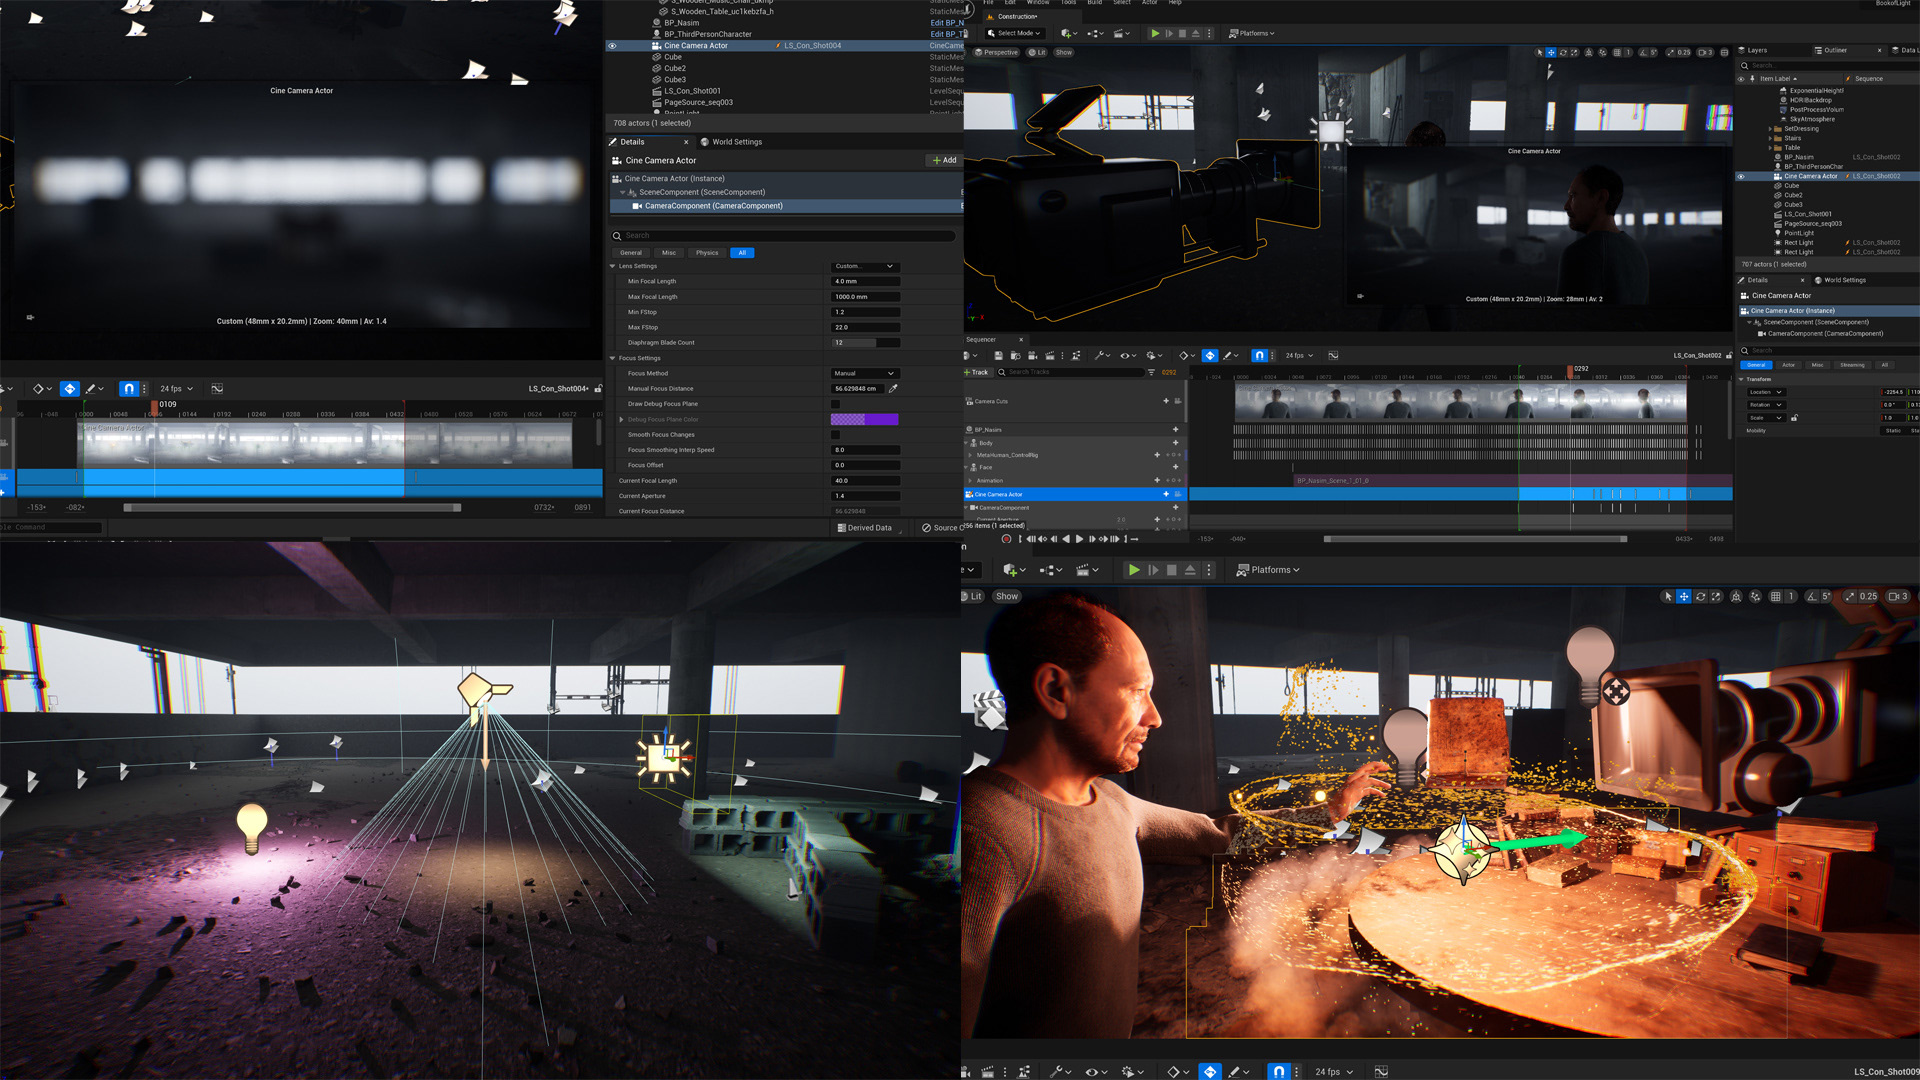Click the green Add component button
The height and width of the screenshot is (1080, 1920).
(x=943, y=160)
